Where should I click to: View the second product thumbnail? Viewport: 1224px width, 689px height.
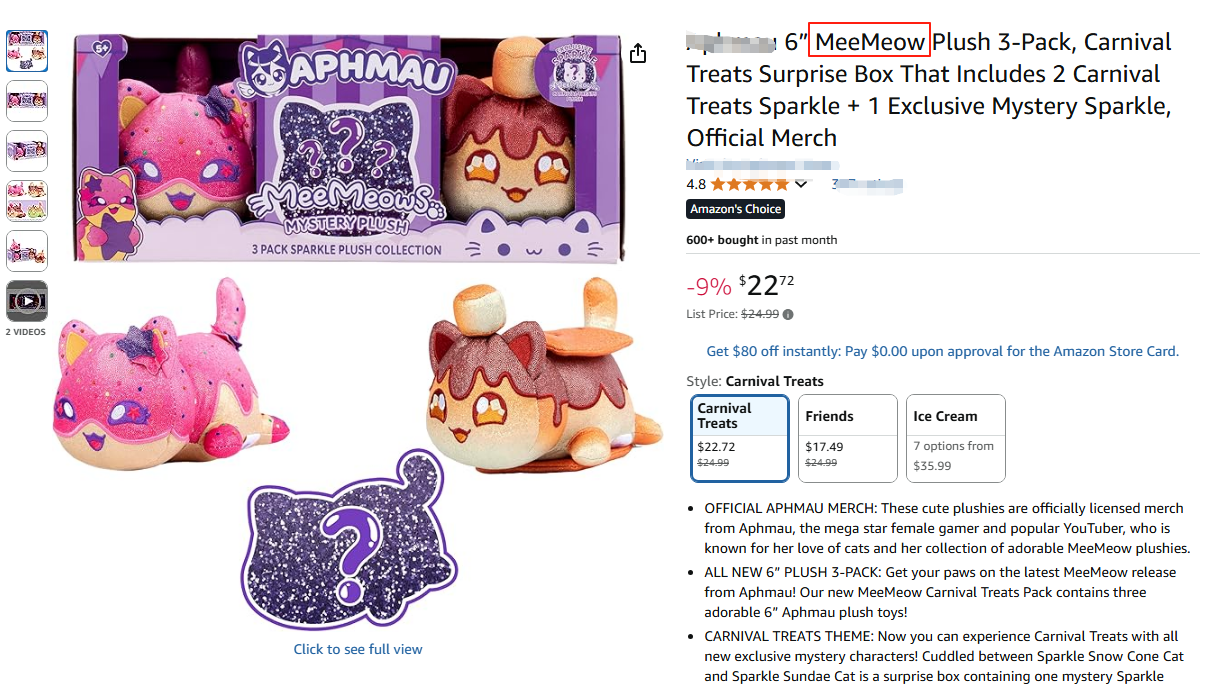pos(27,101)
